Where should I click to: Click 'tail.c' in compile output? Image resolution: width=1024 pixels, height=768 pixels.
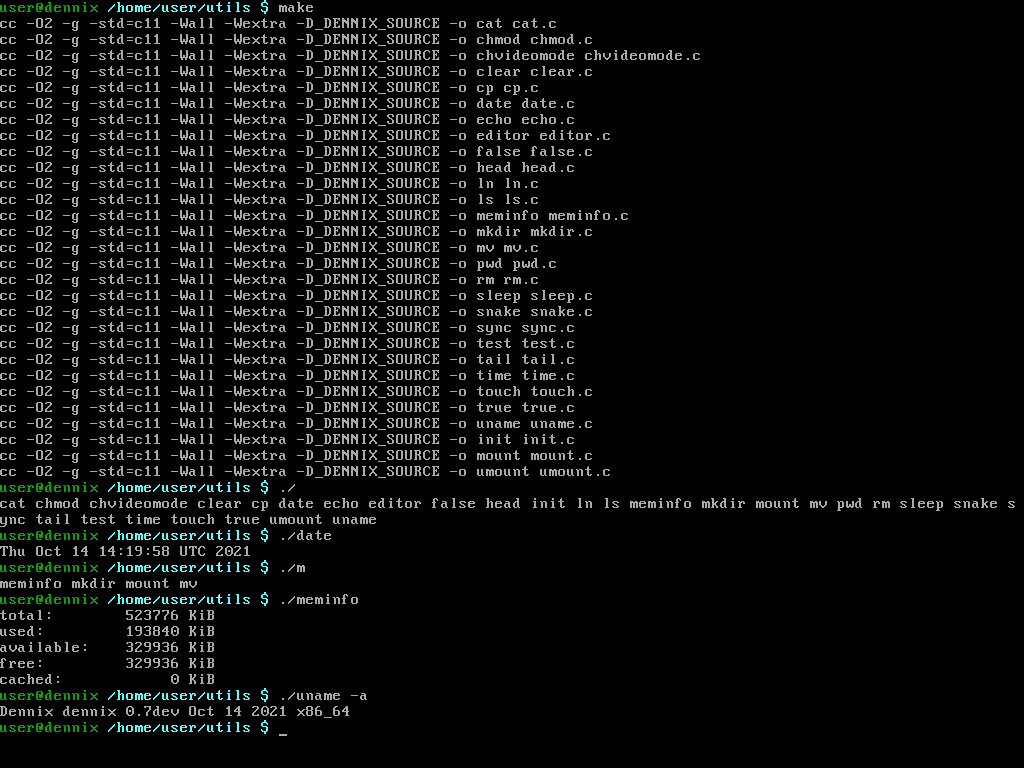(x=548, y=360)
